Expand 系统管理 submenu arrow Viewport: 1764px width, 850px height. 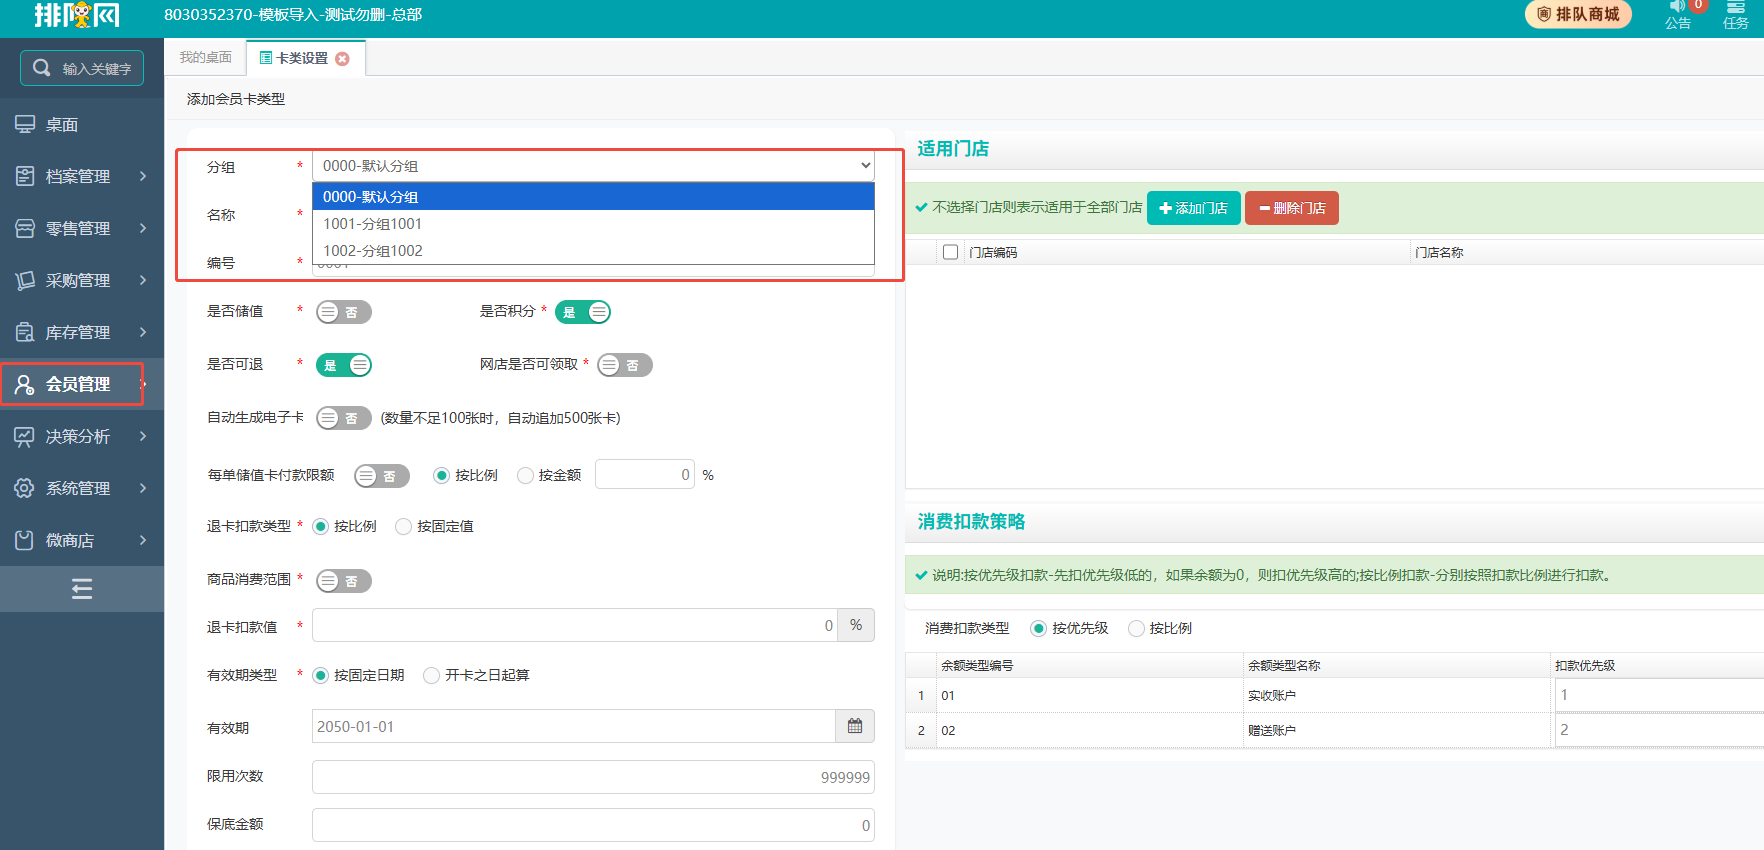(143, 488)
